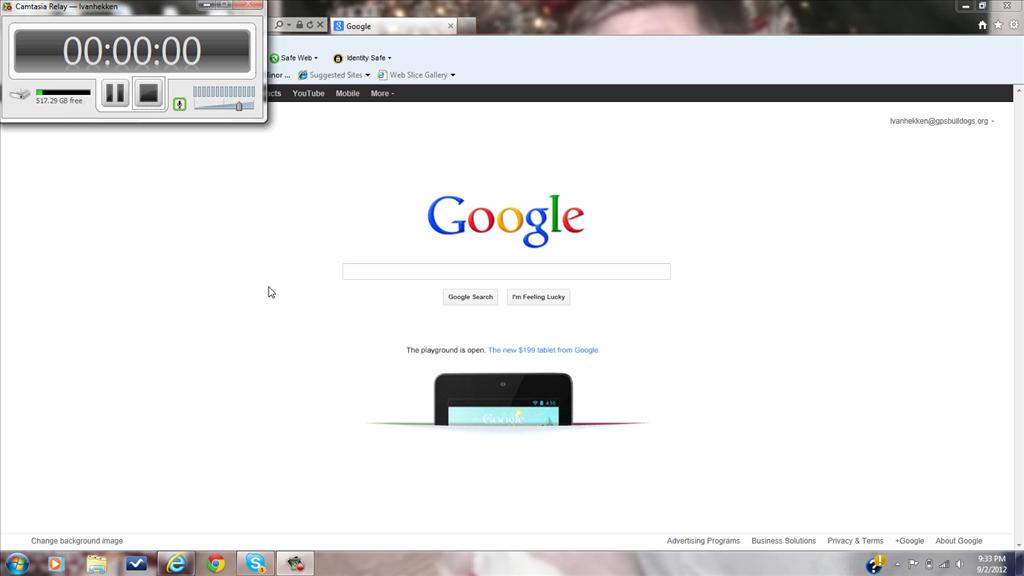Launch Google Chrome from the taskbar
Image resolution: width=1024 pixels, height=576 pixels.
click(216, 563)
